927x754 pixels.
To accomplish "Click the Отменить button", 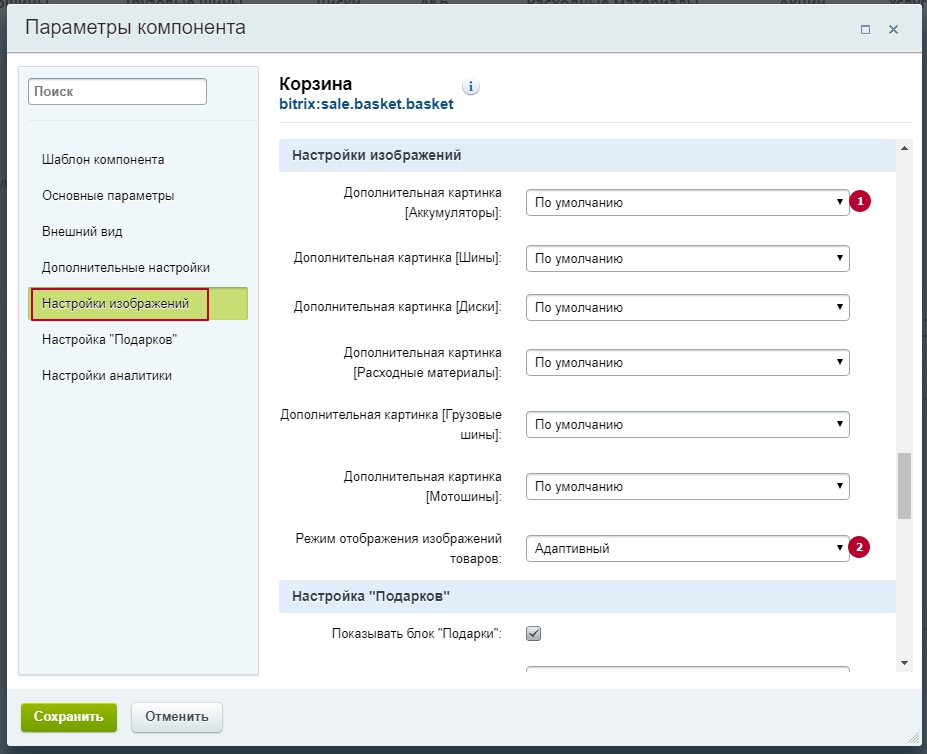I will click(x=177, y=717).
